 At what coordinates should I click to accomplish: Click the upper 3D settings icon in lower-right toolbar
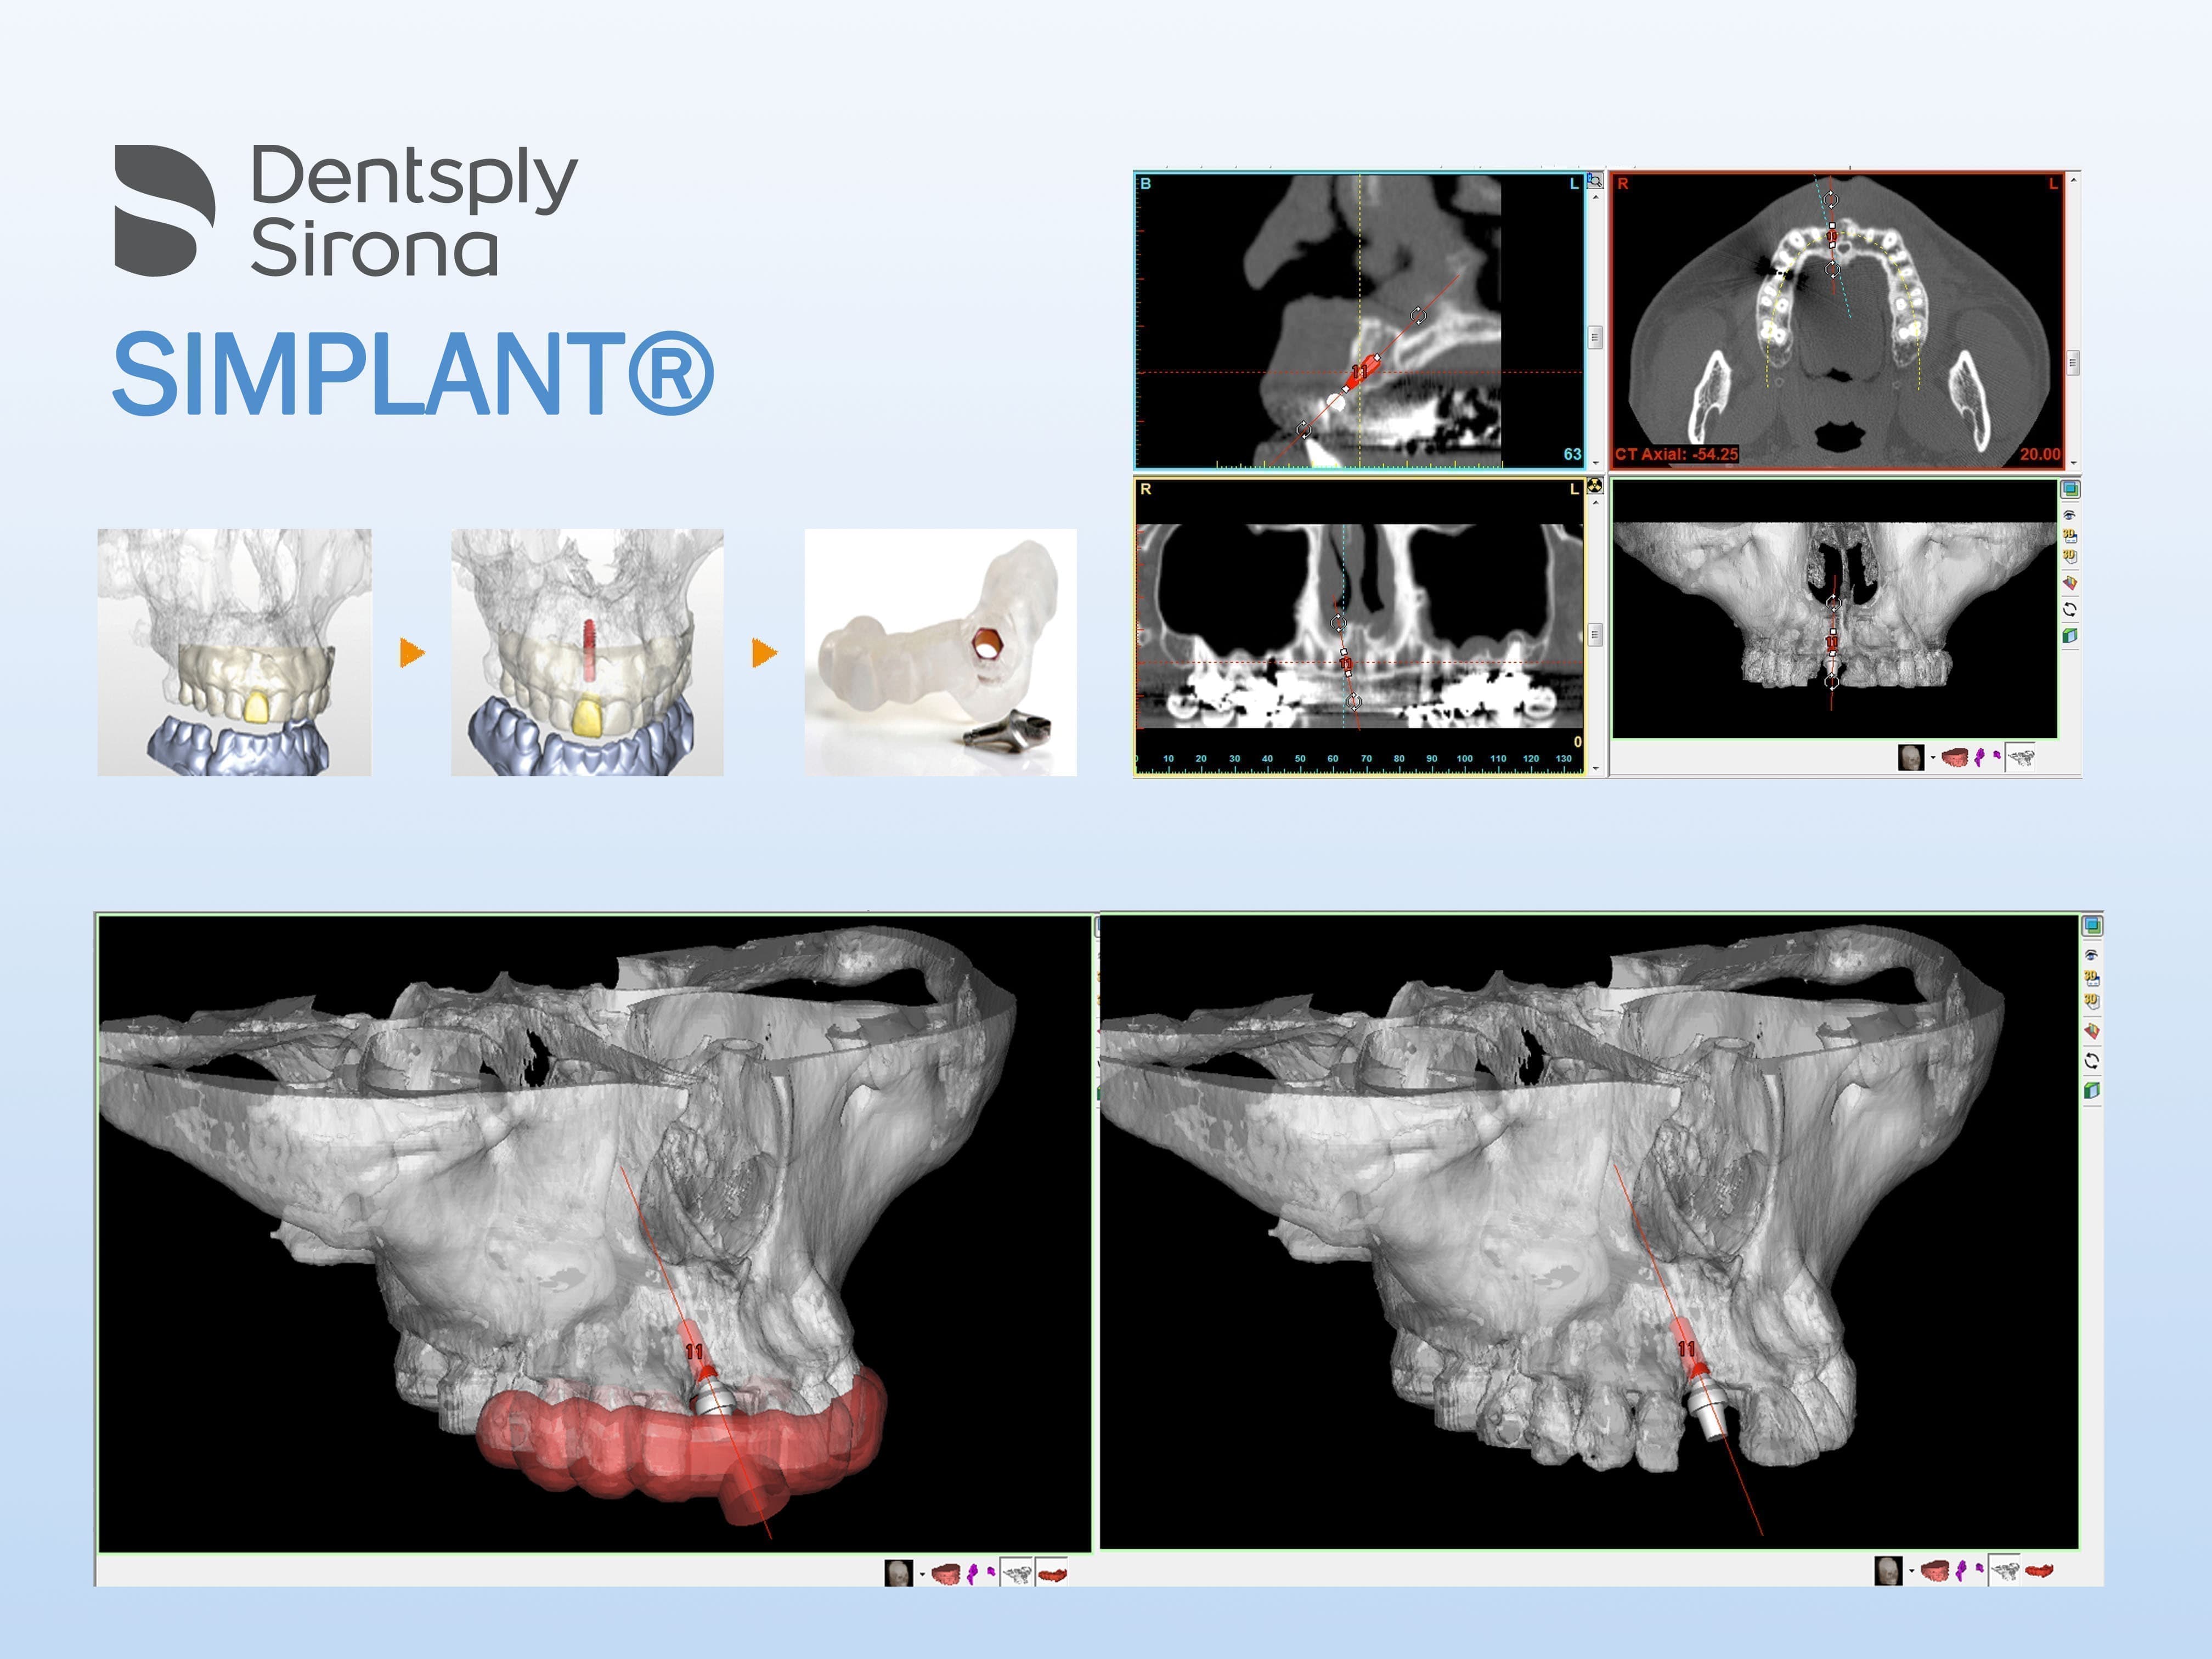pos(2091,977)
